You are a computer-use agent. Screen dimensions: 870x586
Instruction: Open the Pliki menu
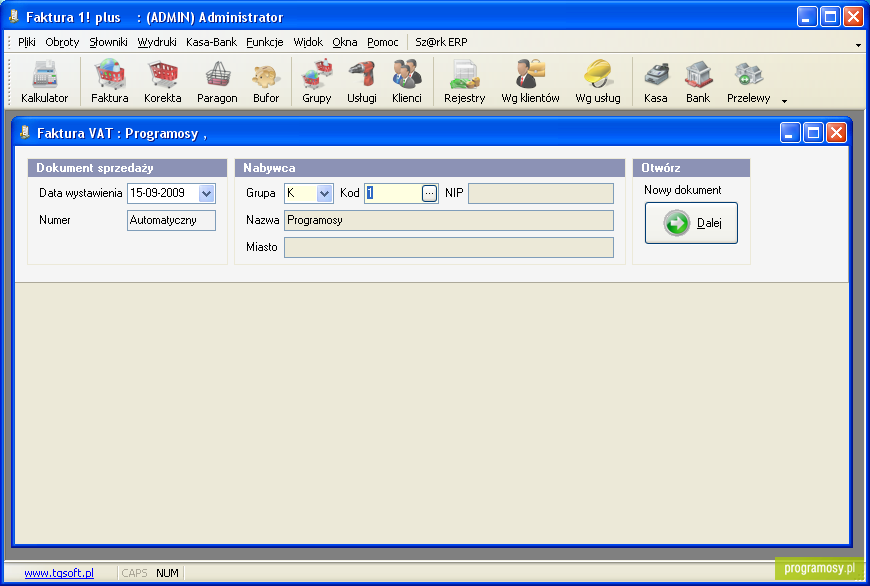coord(27,42)
